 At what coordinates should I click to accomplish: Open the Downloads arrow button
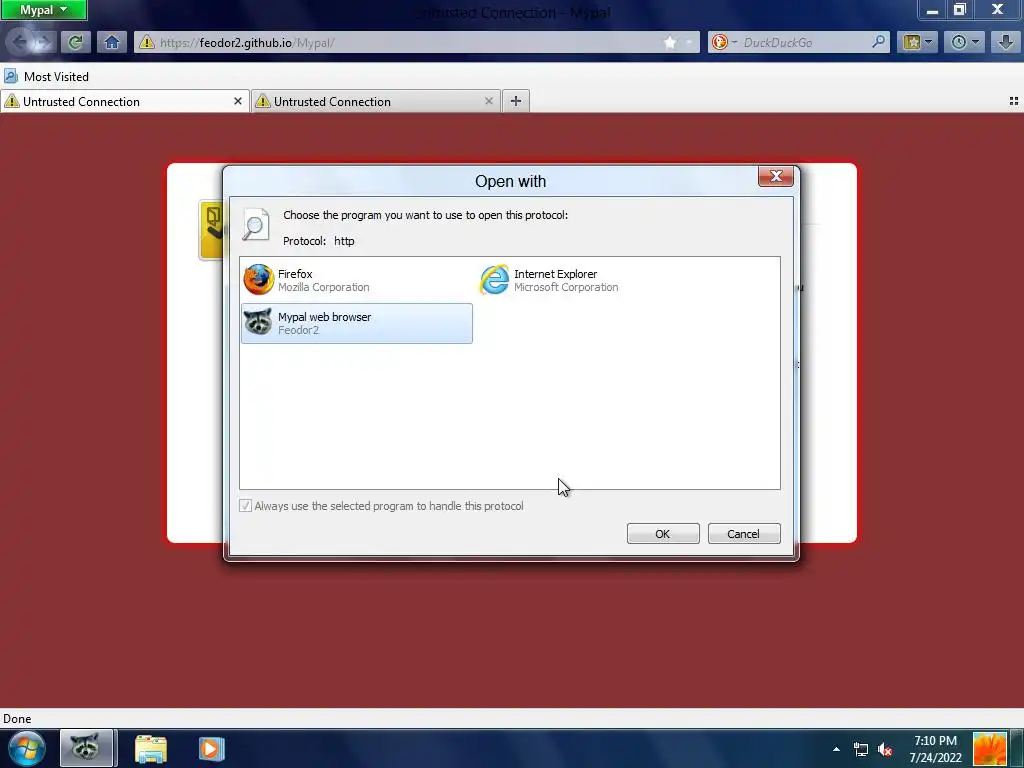point(1006,42)
